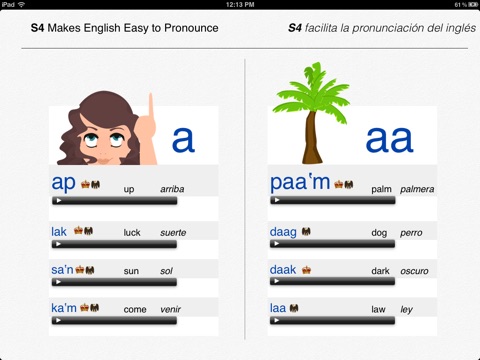Screen dimensions: 480x360
Task: Select the Spanish word 'palmera'
Action: pyautogui.click(x=417, y=189)
